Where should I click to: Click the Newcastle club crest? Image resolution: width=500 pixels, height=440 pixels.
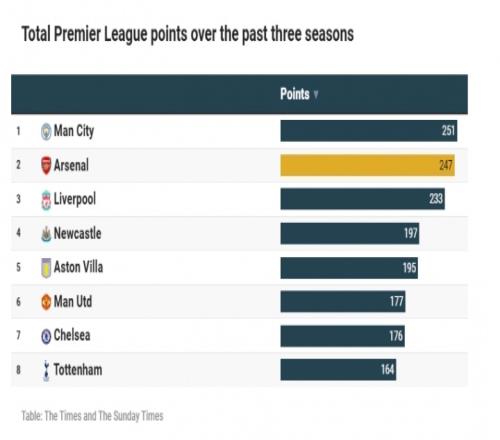[46, 234]
